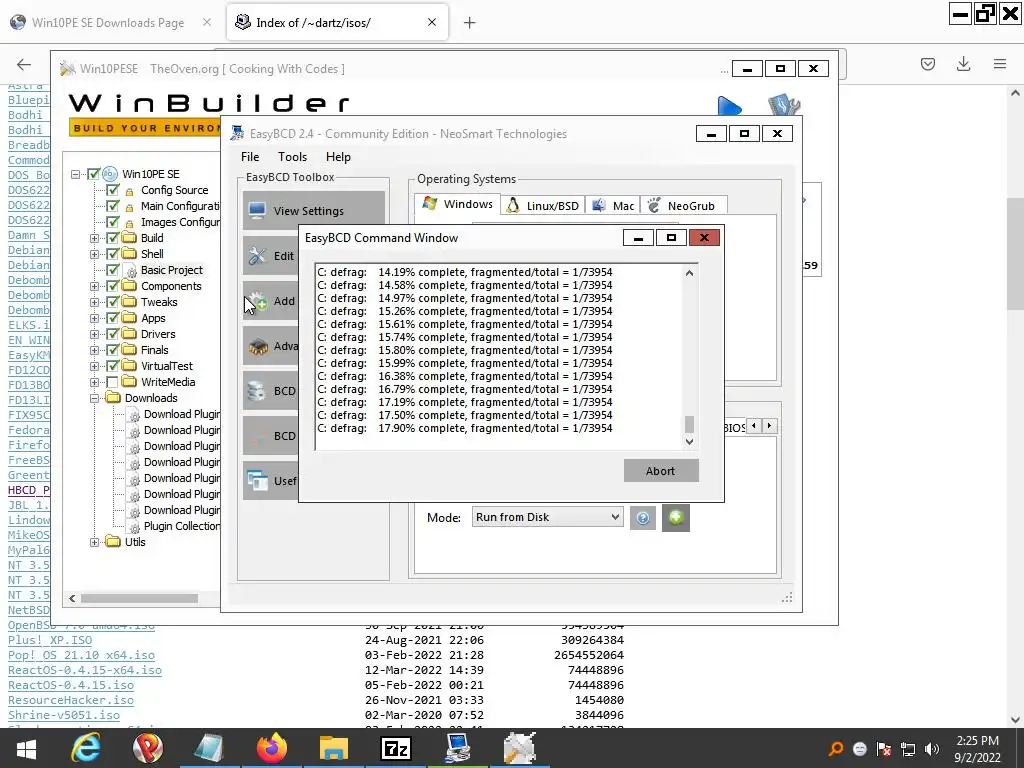Expand the Apps tree node

point(95,318)
